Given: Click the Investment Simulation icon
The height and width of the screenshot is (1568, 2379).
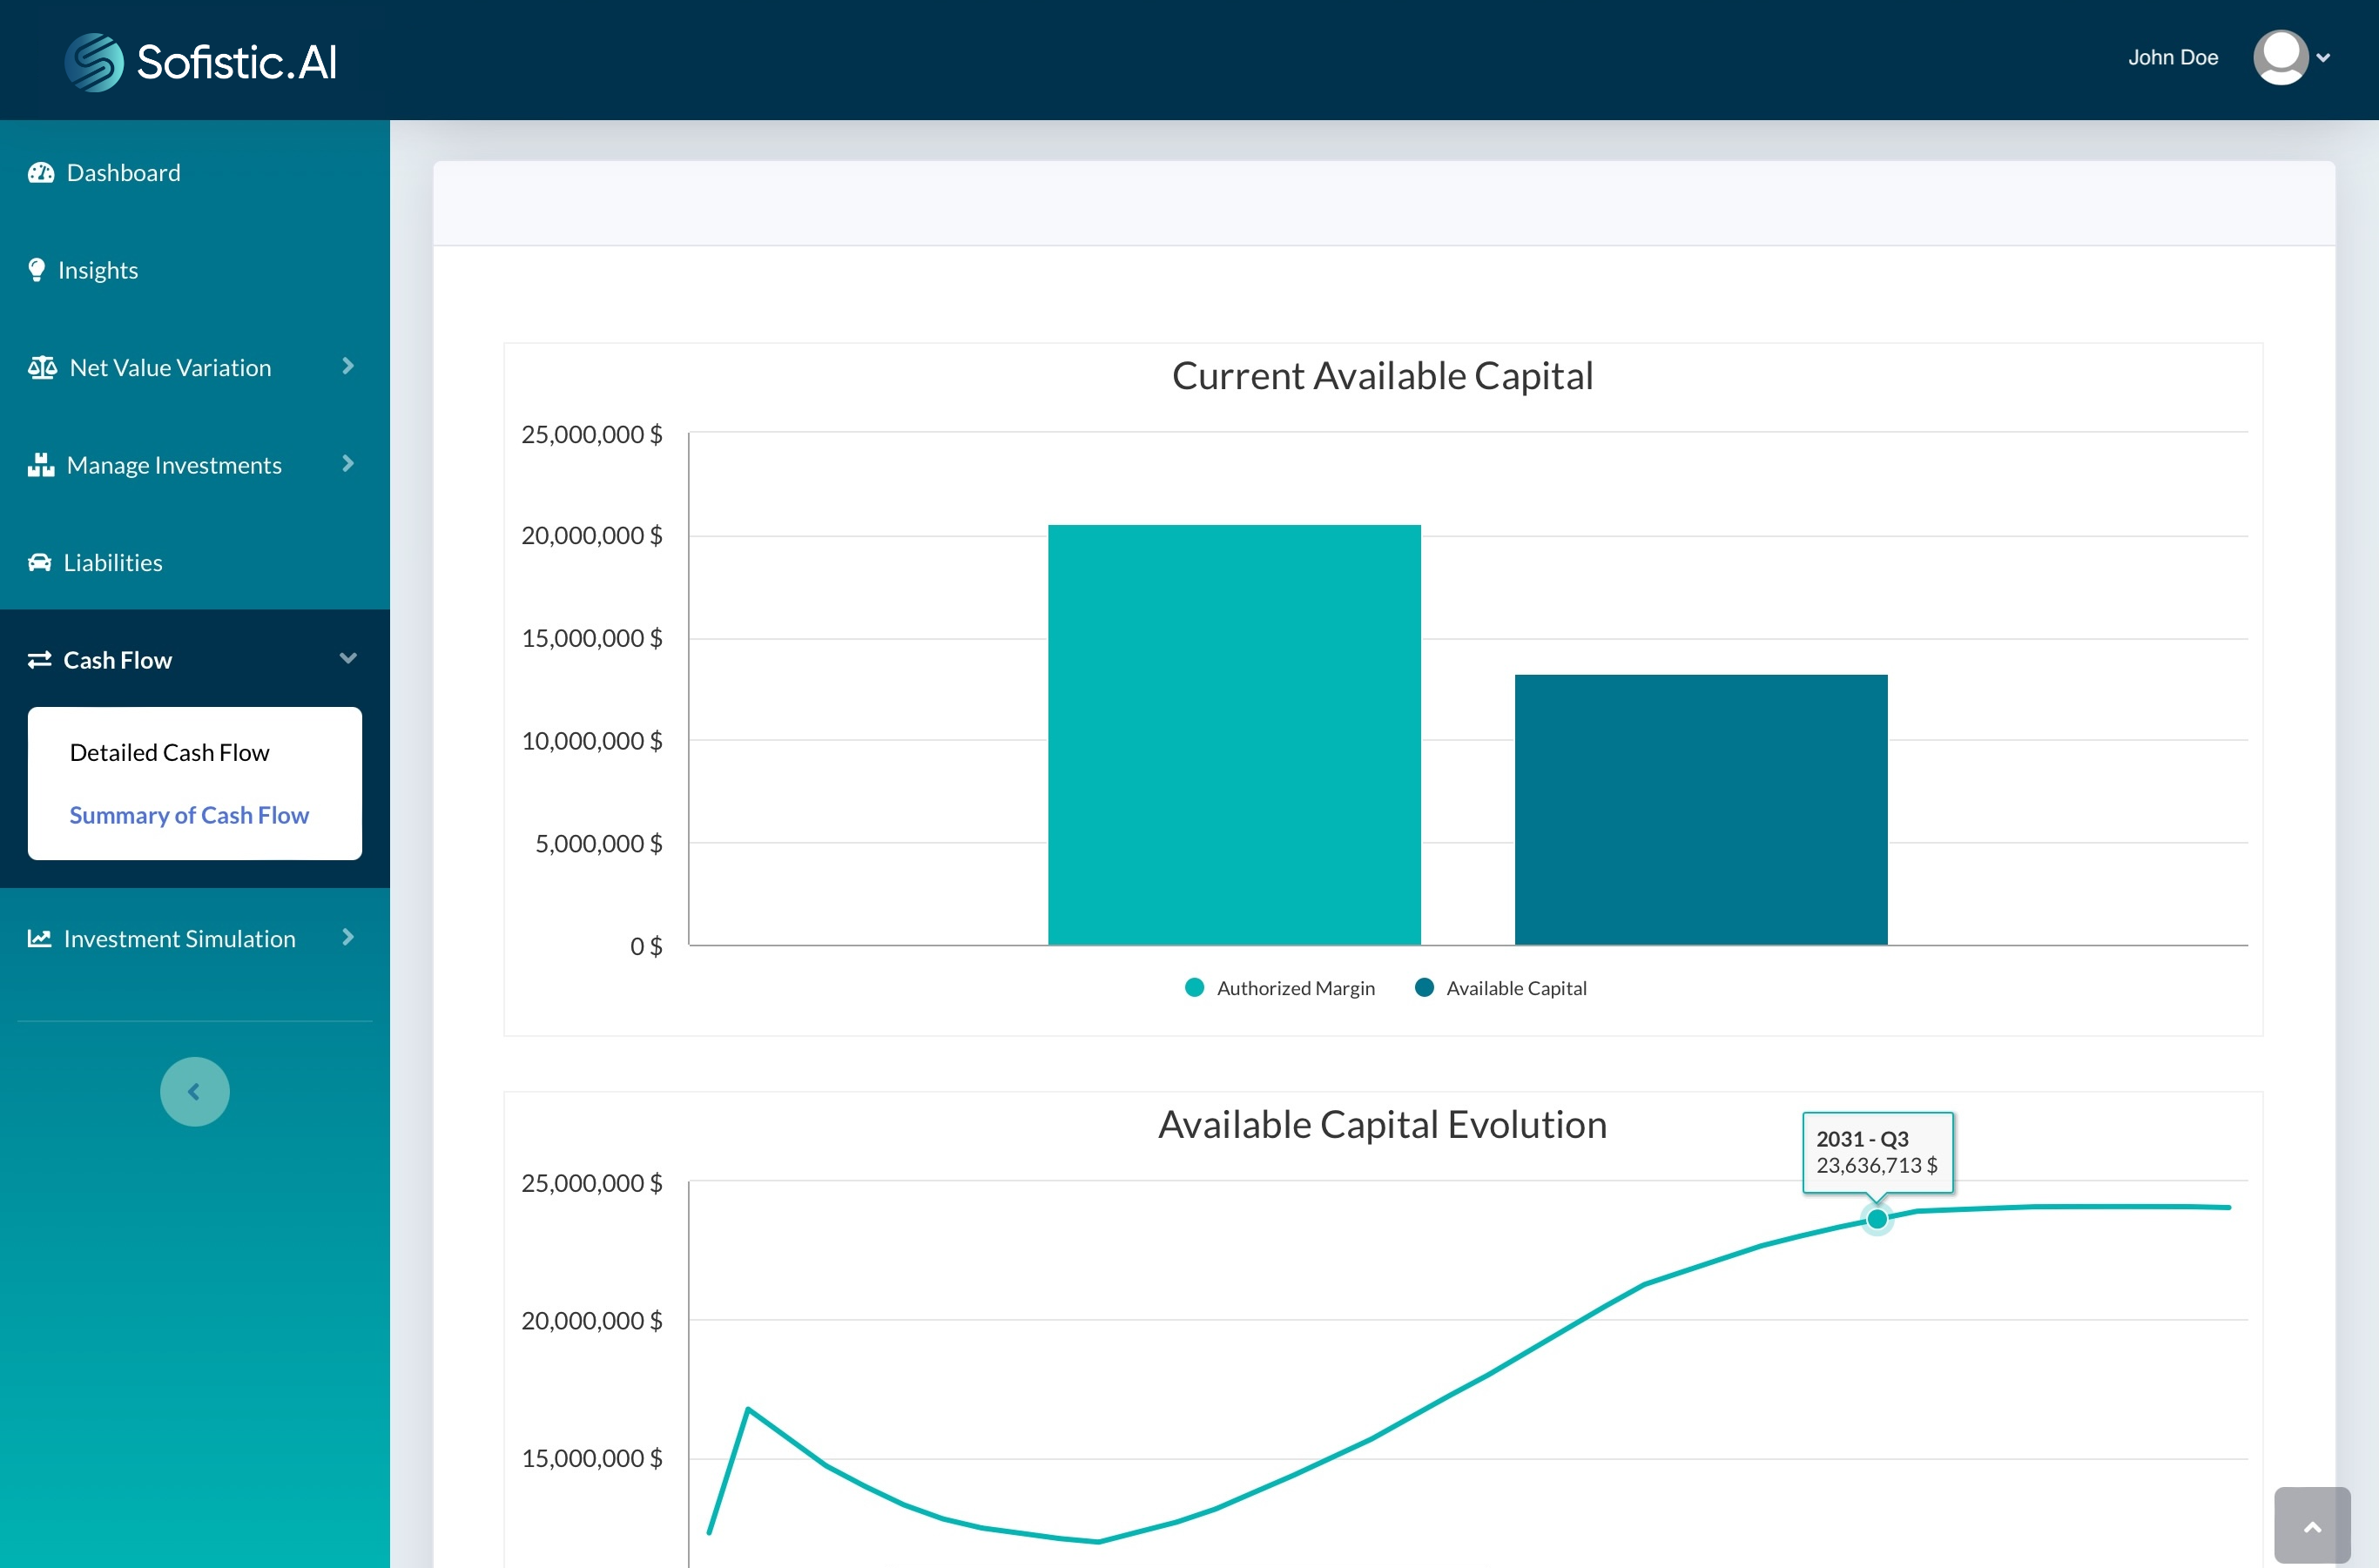Looking at the screenshot, I should (x=38, y=936).
